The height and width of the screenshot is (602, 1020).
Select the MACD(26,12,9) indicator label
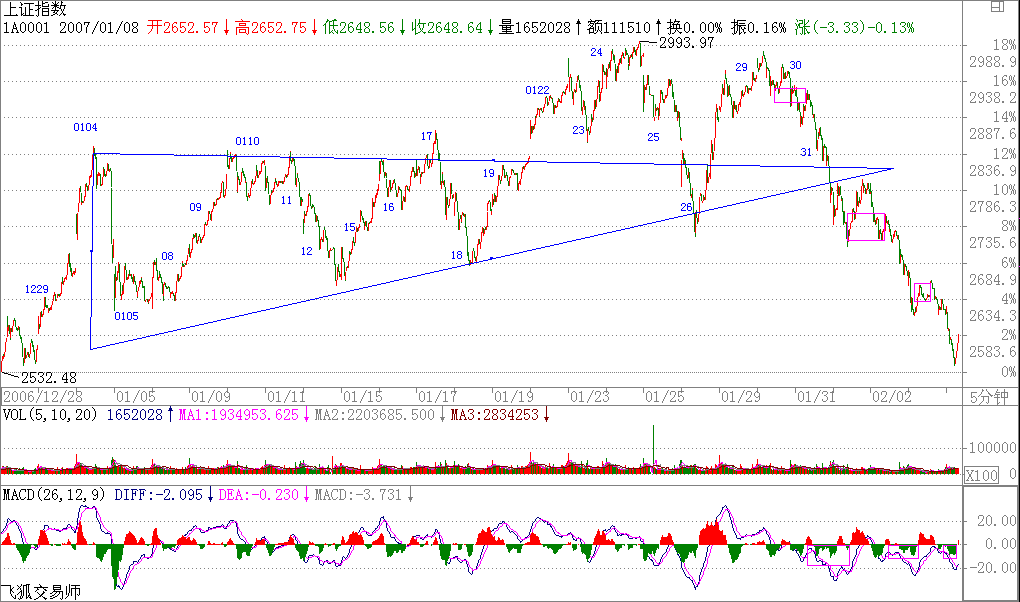tap(54, 494)
